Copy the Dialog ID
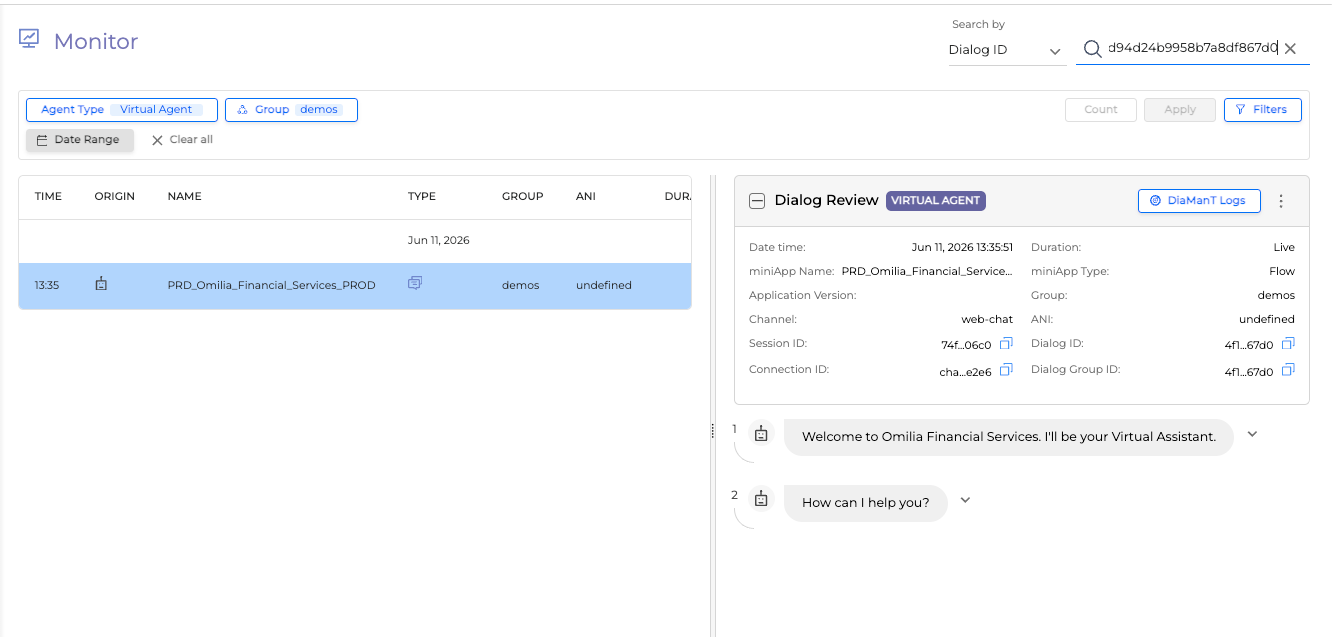Screen dimensions: 1332x637 [x=1288, y=344]
